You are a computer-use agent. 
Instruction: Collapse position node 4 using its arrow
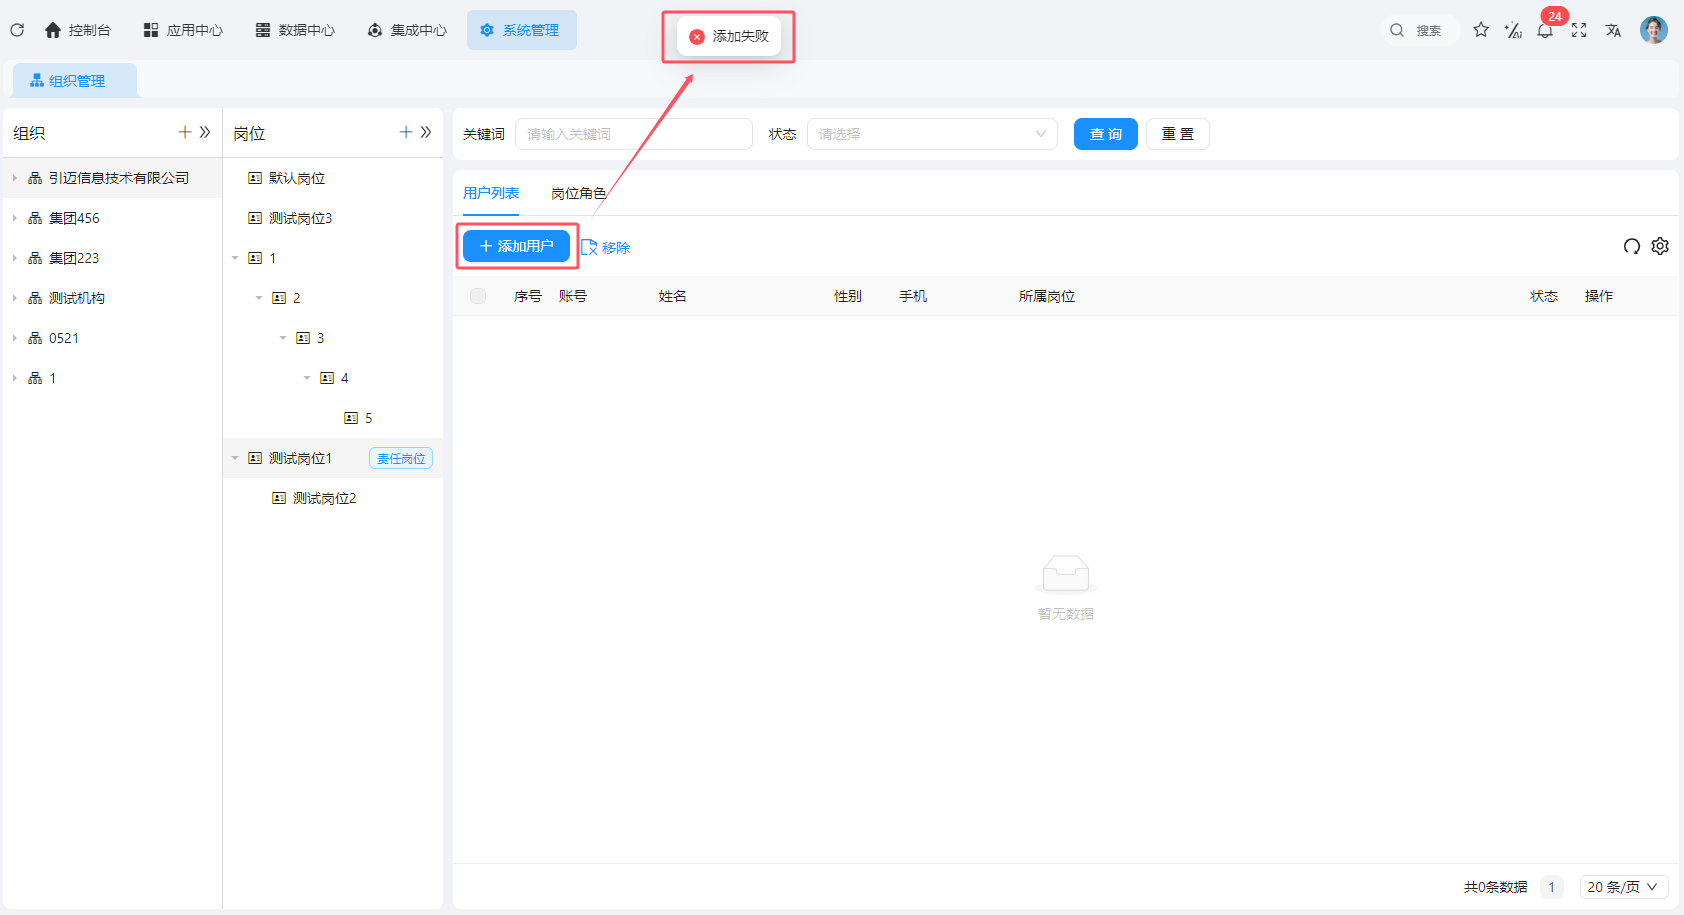click(307, 378)
